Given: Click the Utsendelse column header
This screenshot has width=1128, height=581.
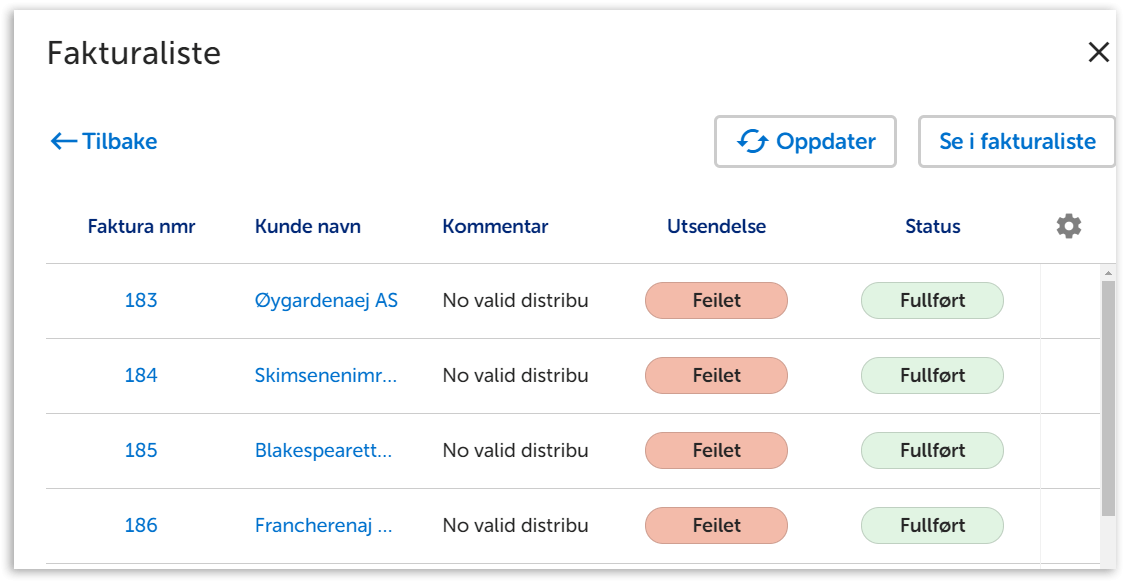Looking at the screenshot, I should [716, 226].
